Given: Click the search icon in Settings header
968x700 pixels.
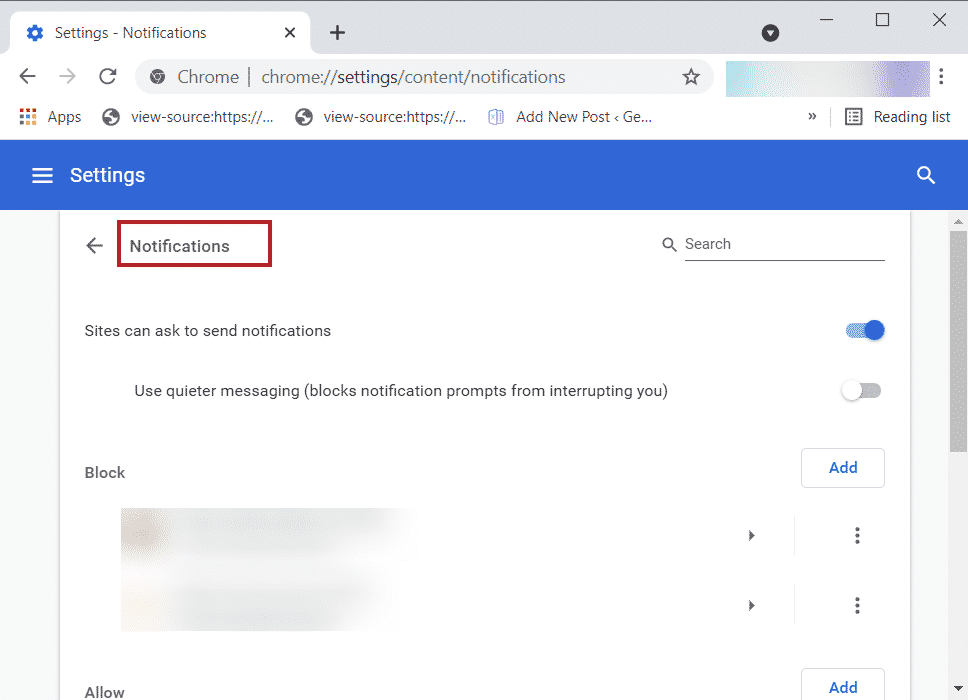Looking at the screenshot, I should point(925,175).
